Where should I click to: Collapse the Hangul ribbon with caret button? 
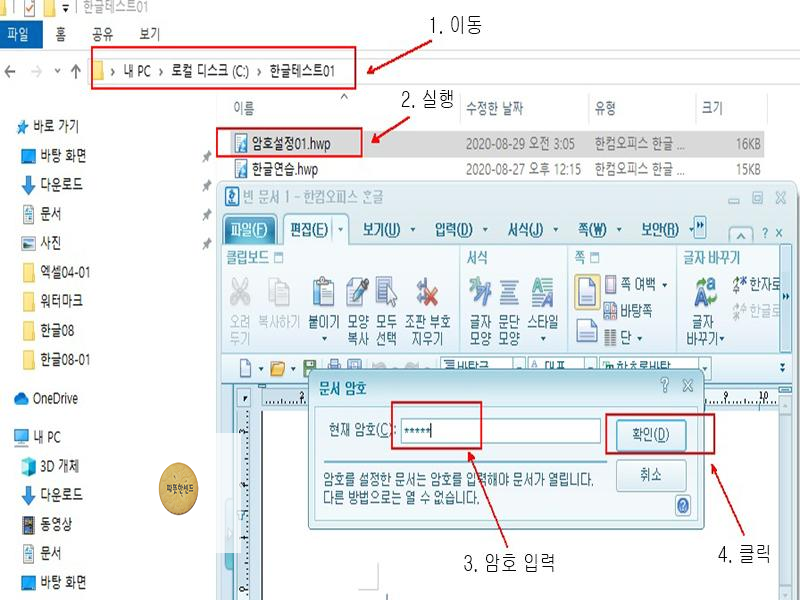point(741,235)
